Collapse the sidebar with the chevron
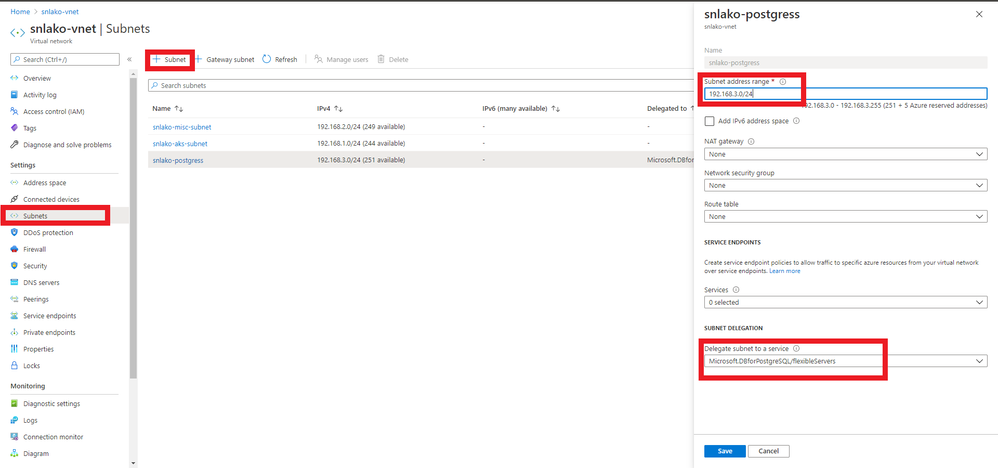This screenshot has width=998, height=468. pos(129,60)
